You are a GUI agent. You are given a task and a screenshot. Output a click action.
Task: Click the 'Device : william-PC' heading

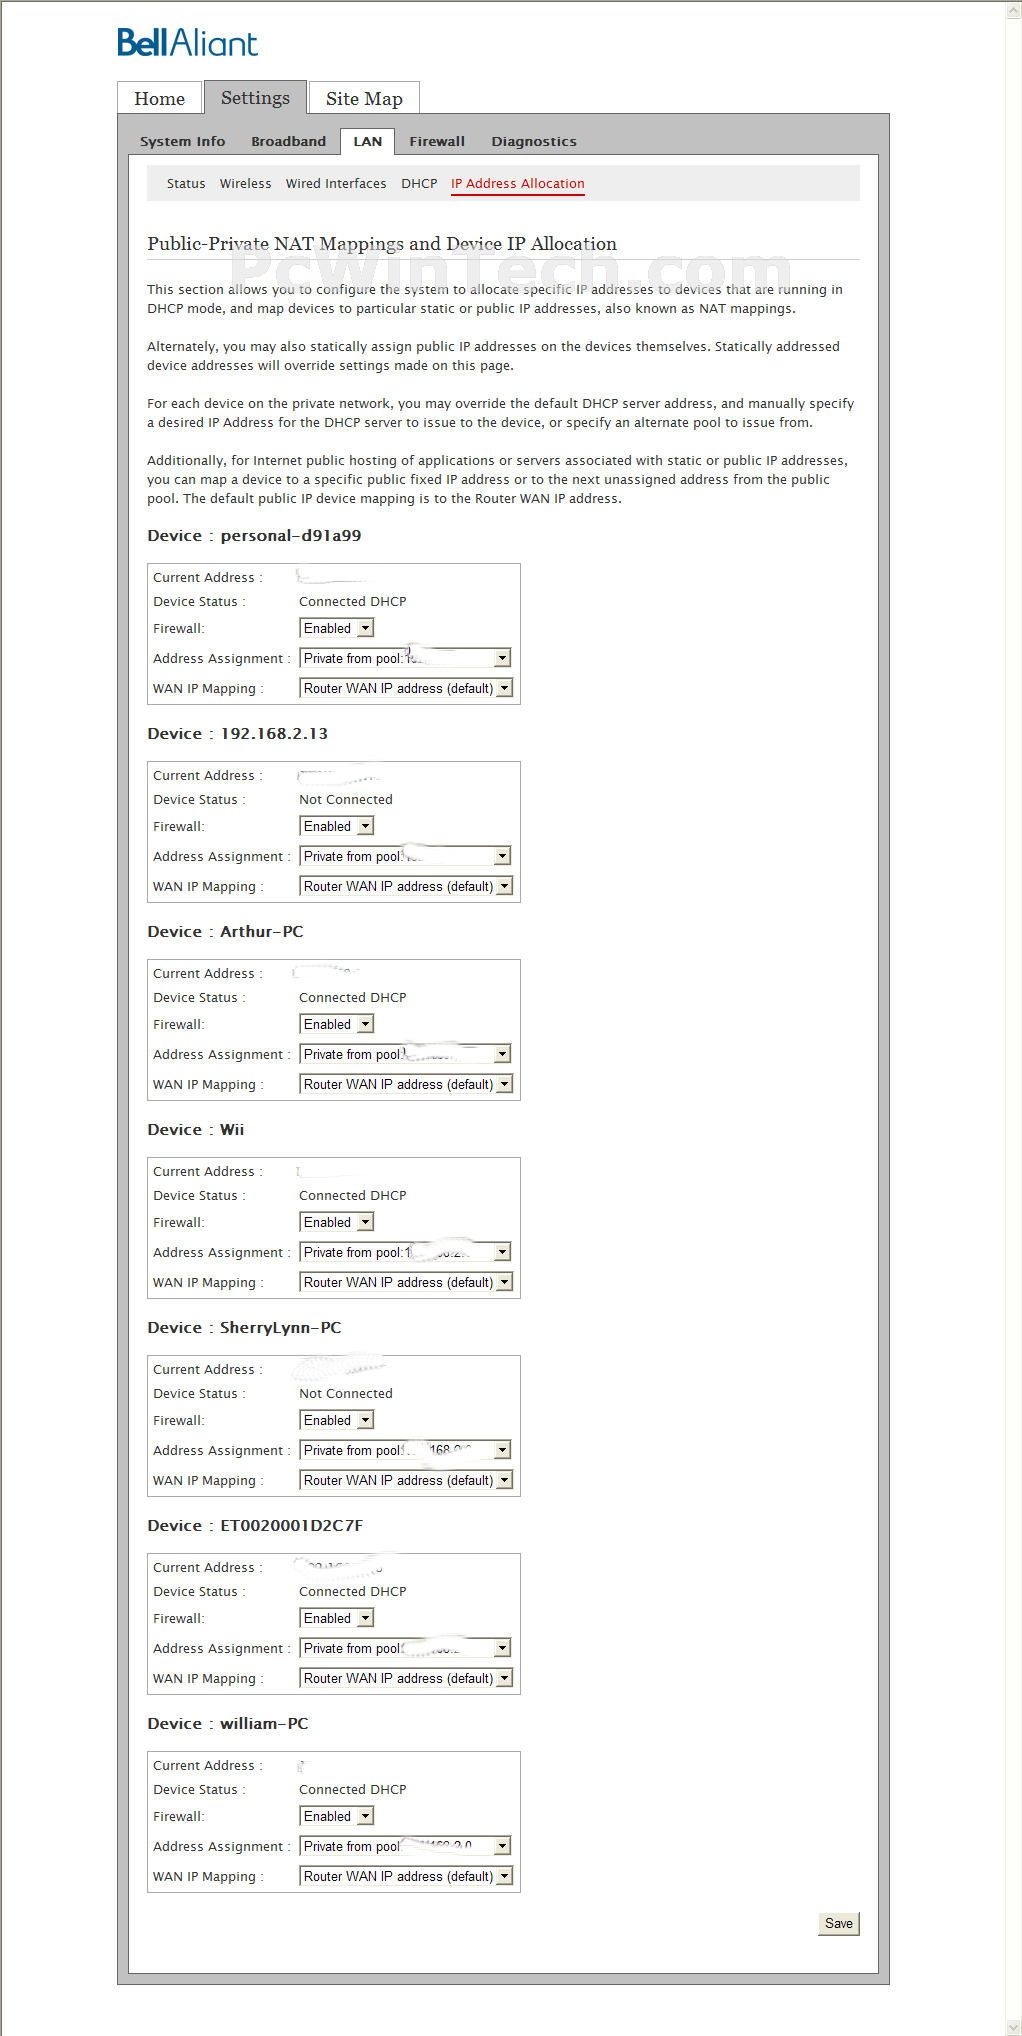228,1723
